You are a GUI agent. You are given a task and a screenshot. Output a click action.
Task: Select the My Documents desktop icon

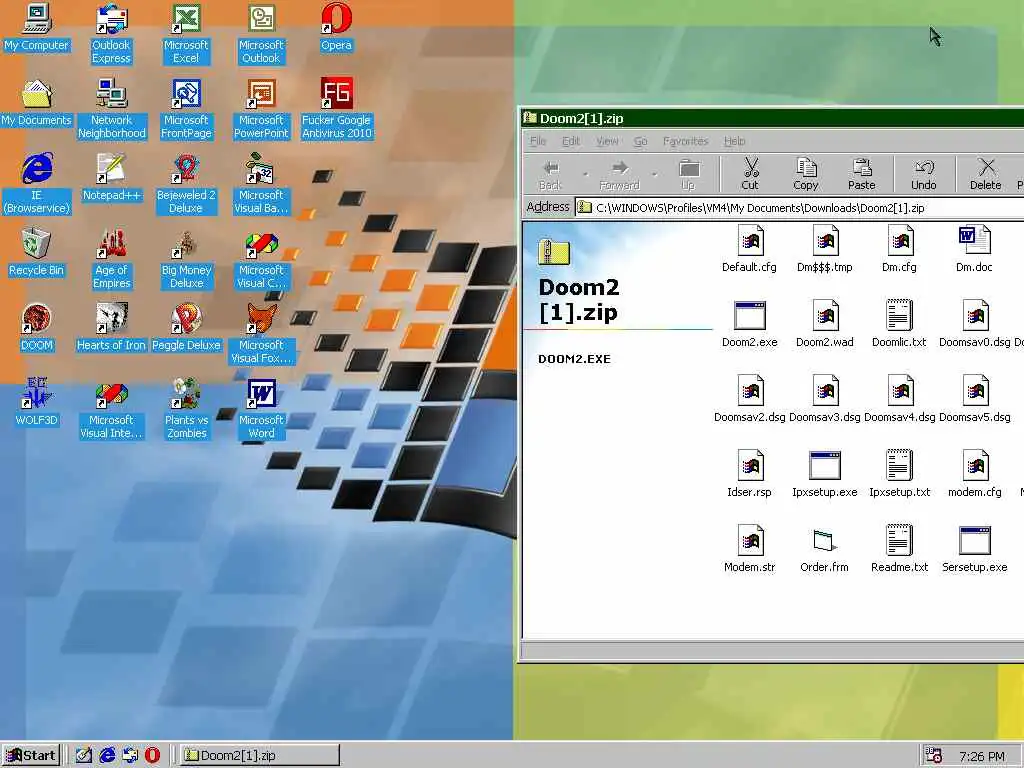[37, 103]
